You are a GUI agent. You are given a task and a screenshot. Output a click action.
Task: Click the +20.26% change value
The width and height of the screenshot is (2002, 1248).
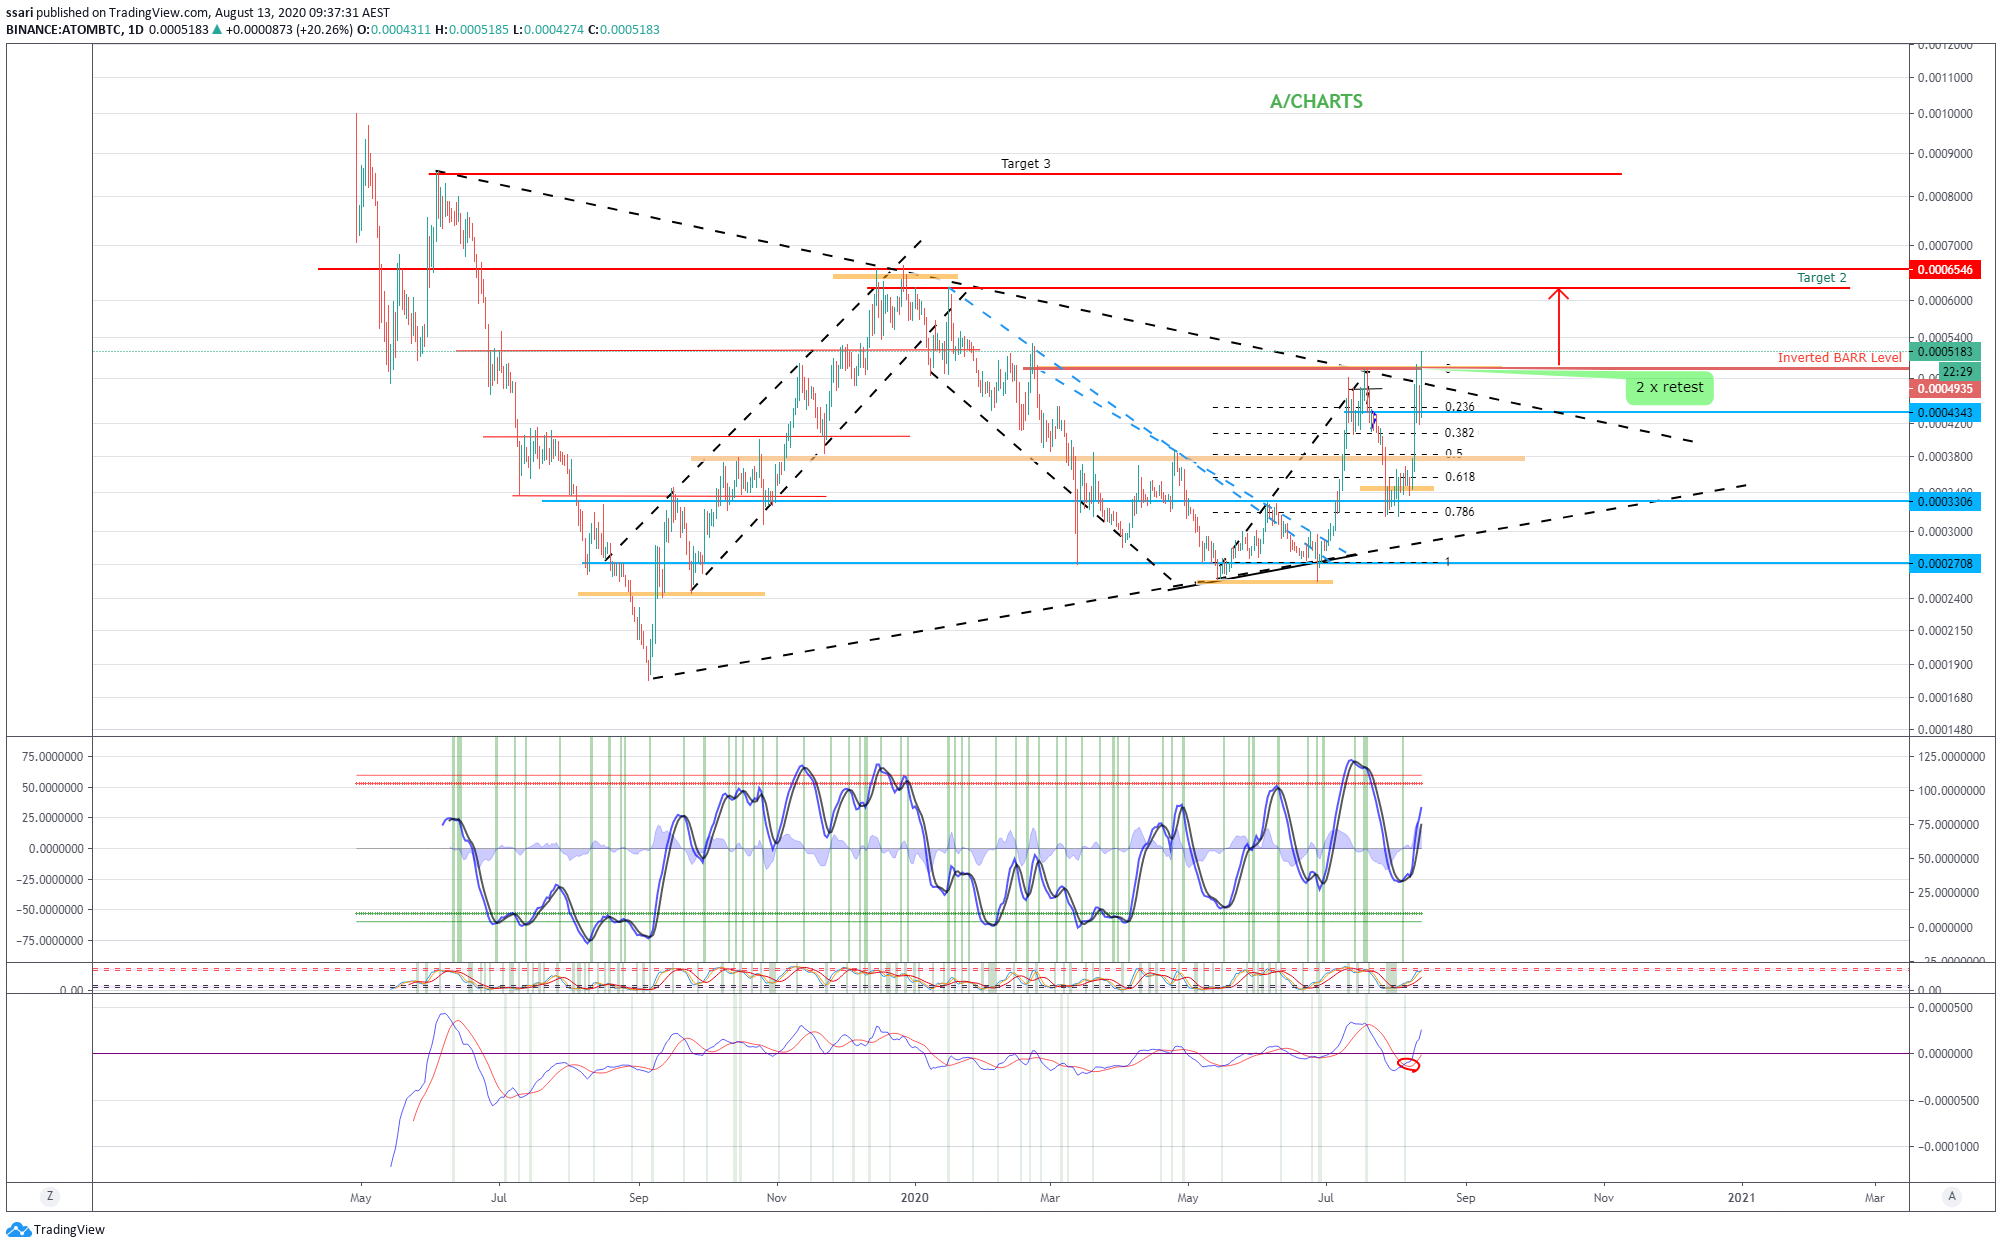[324, 30]
